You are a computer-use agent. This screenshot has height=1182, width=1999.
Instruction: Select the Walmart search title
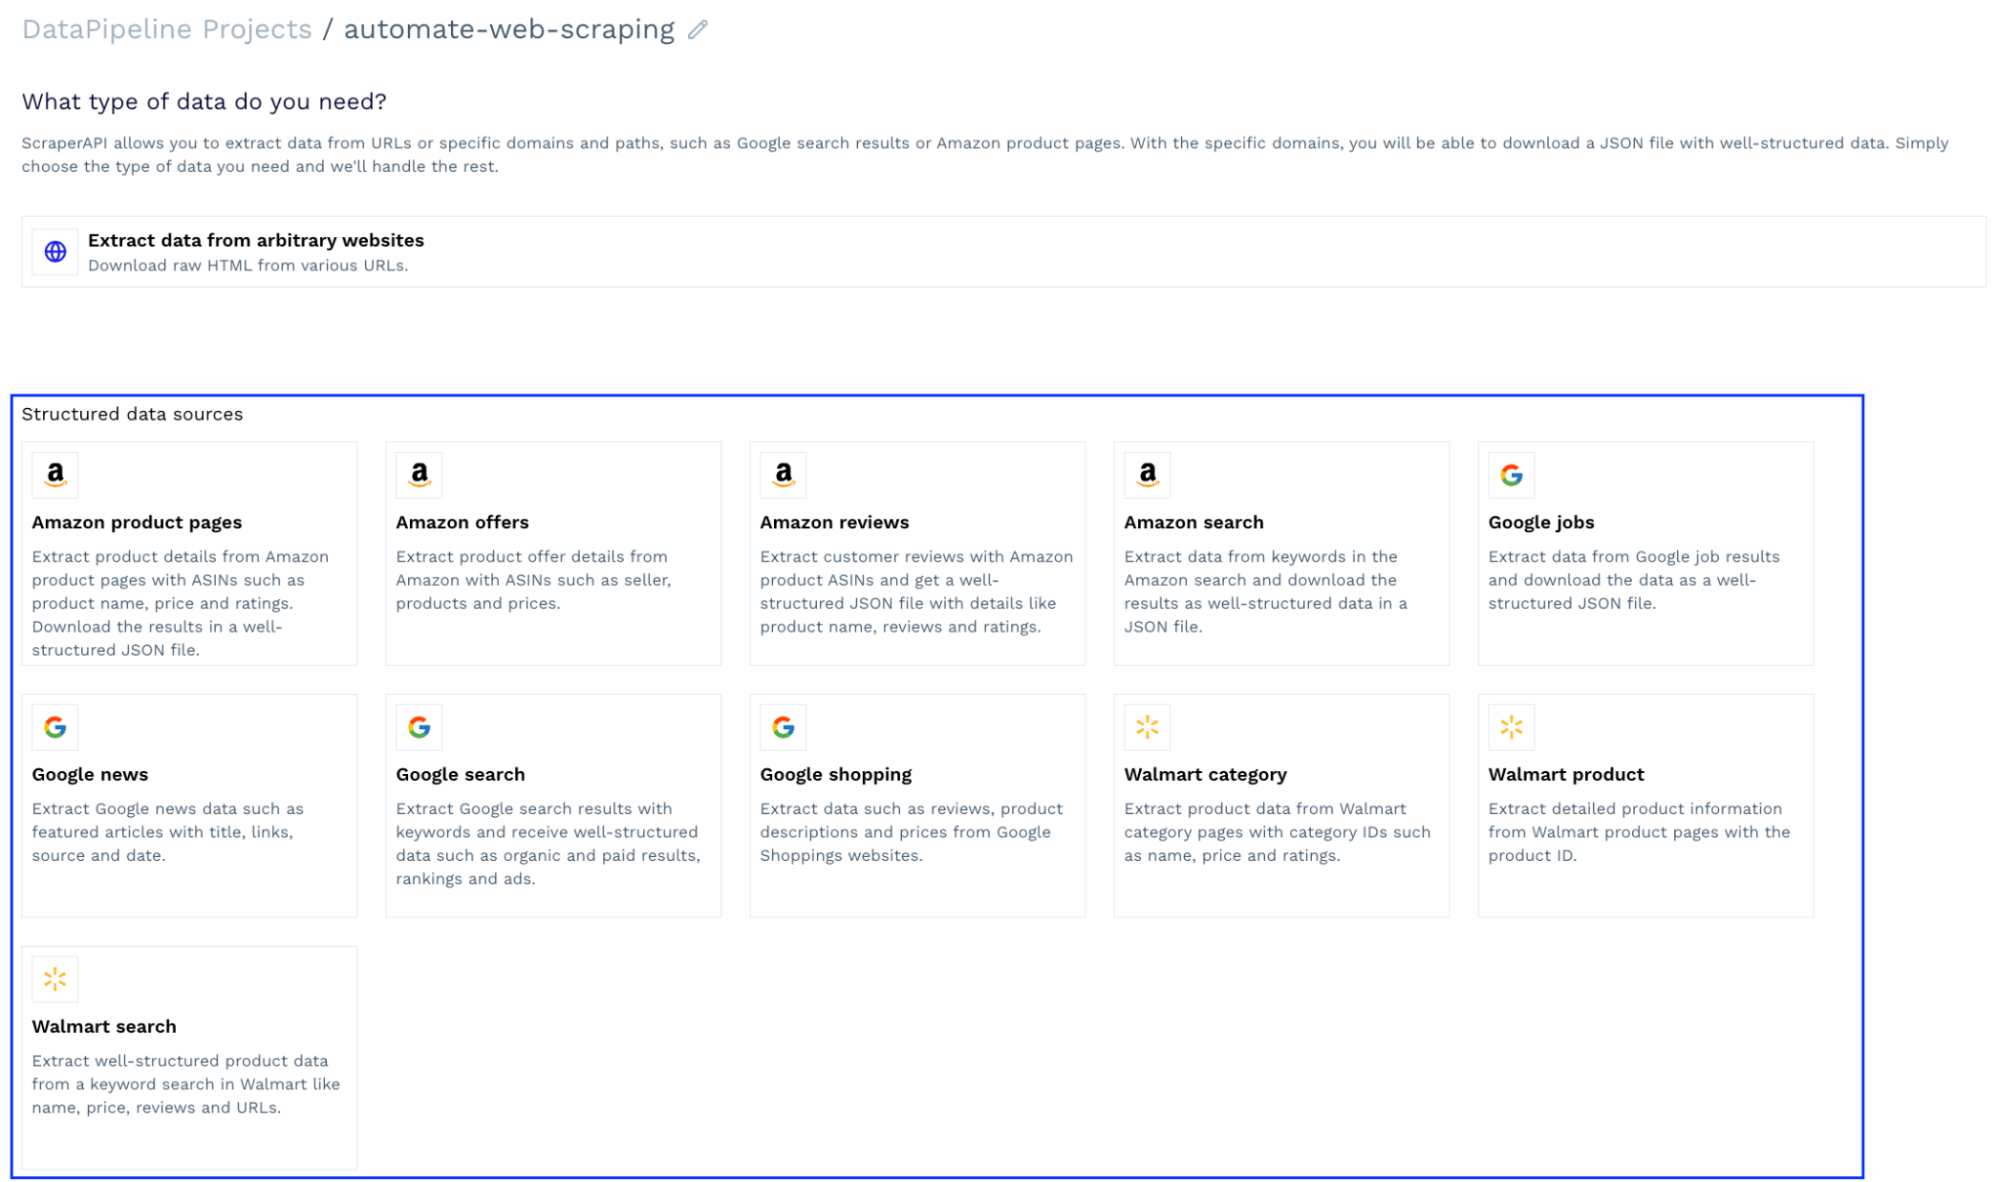pyautogui.click(x=104, y=1026)
